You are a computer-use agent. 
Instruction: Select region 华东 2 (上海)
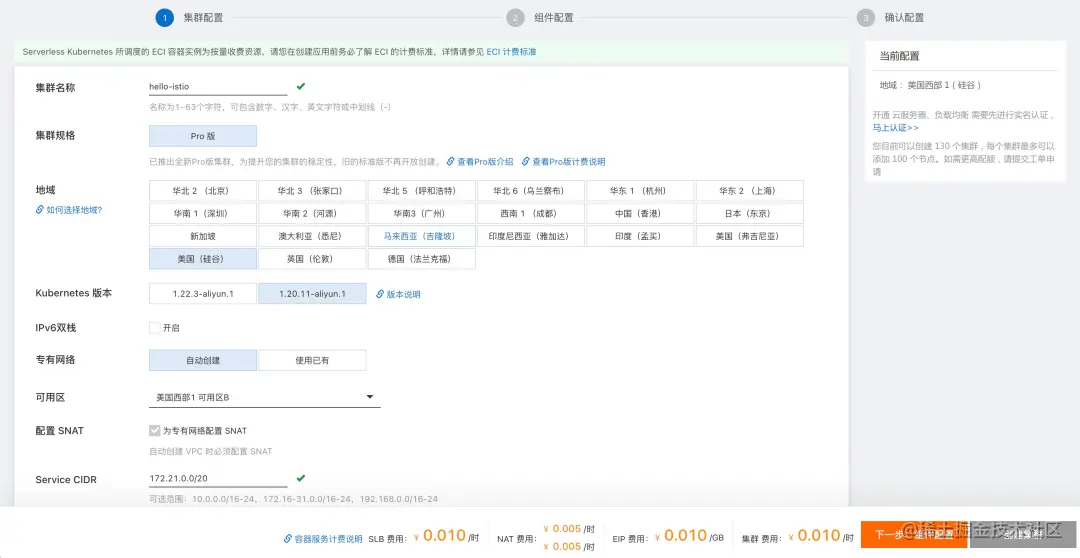749,191
